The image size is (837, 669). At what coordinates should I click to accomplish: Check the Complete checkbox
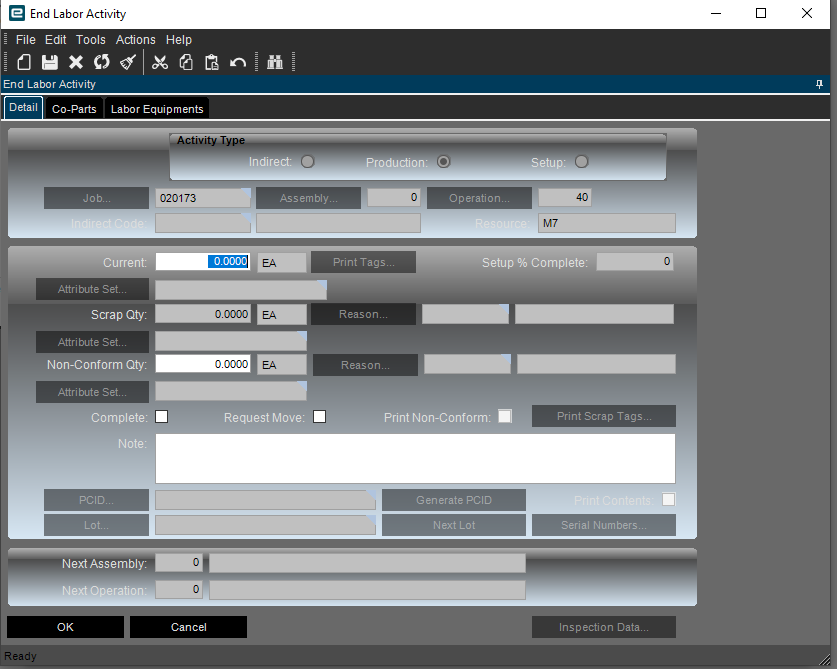point(161,416)
